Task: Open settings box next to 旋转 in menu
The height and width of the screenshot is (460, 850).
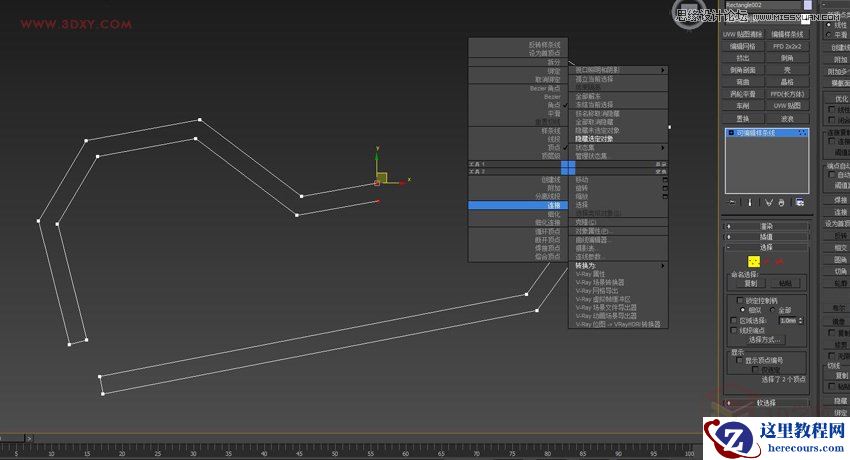Action: pos(665,188)
